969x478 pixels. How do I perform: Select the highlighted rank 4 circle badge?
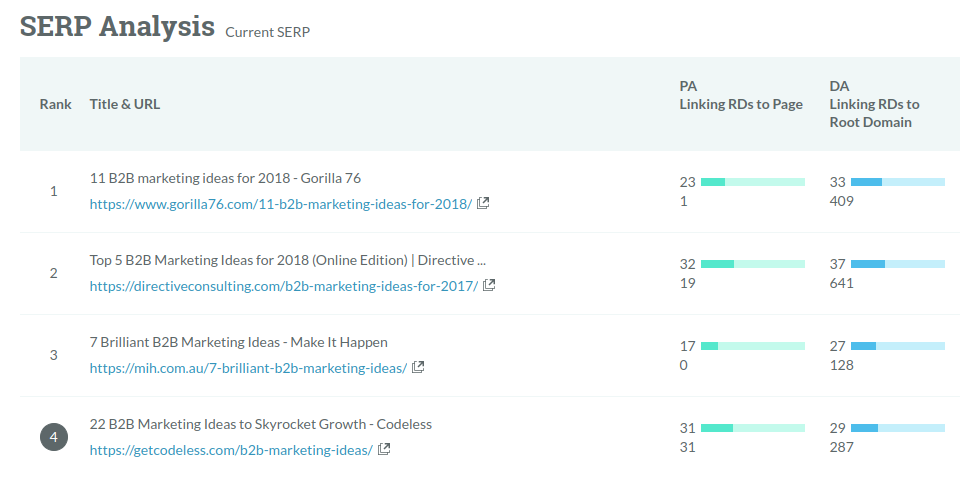tap(54, 437)
